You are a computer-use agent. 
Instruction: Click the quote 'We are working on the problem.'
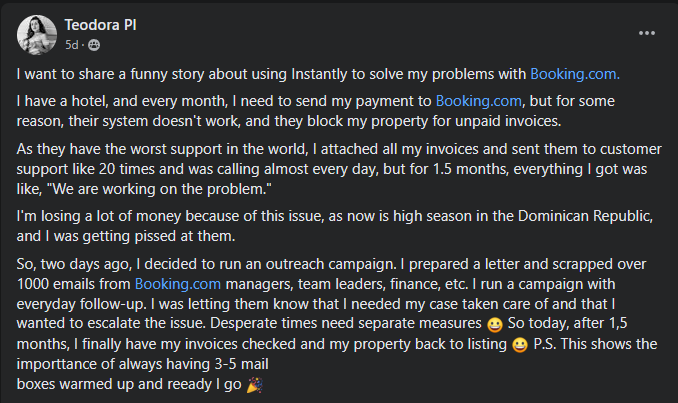[x=162, y=189]
